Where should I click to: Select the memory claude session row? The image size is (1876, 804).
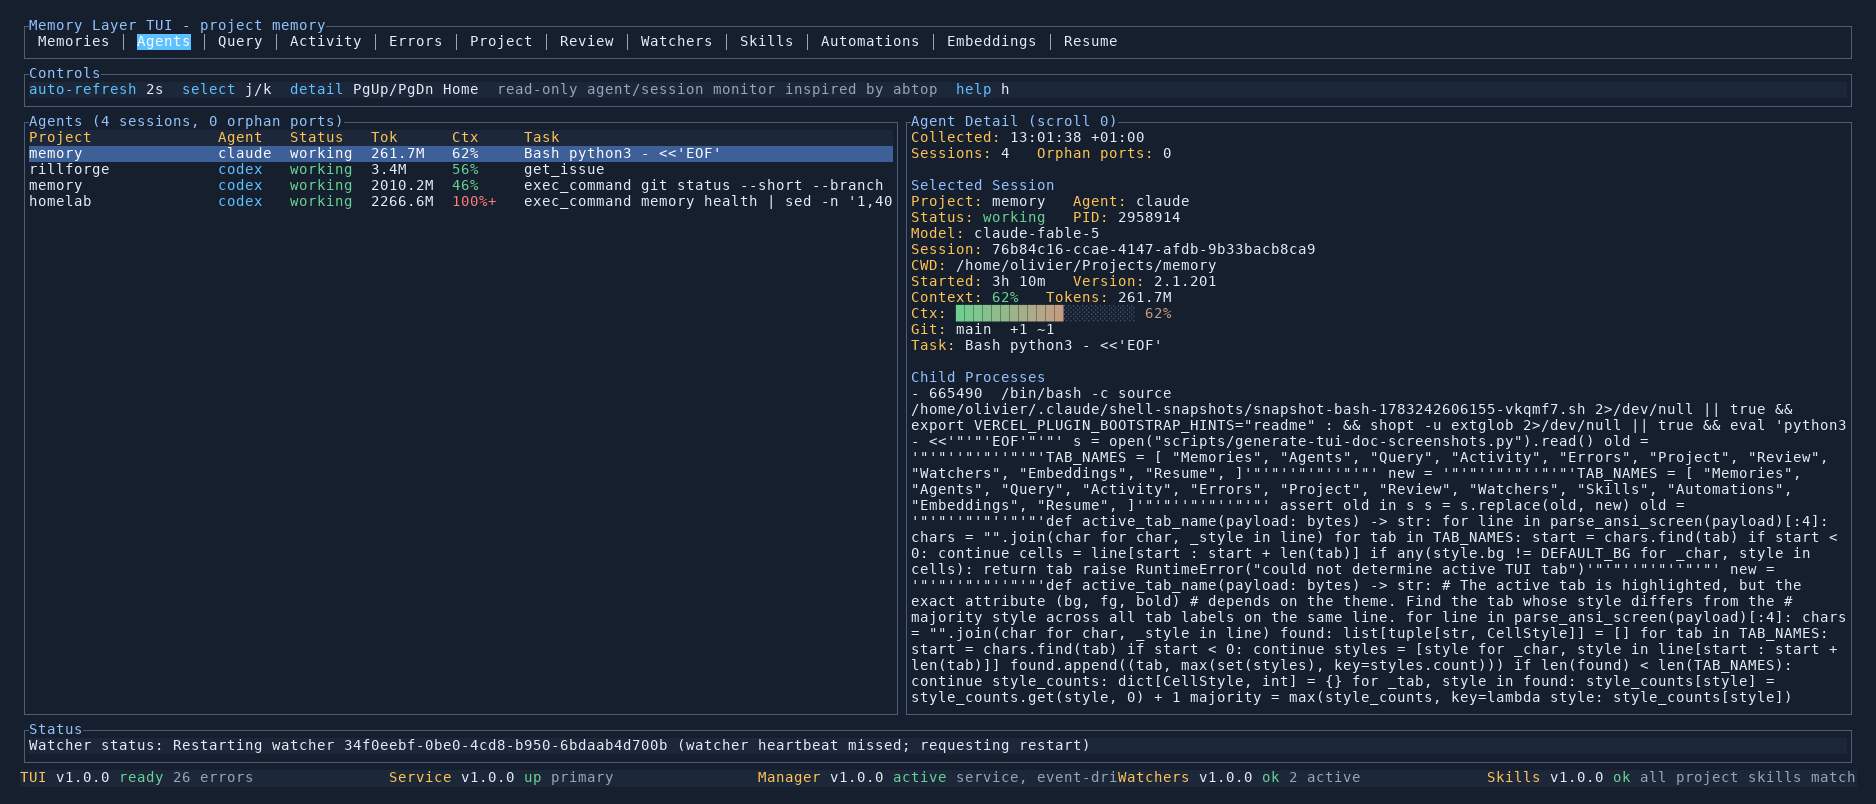[461, 153]
